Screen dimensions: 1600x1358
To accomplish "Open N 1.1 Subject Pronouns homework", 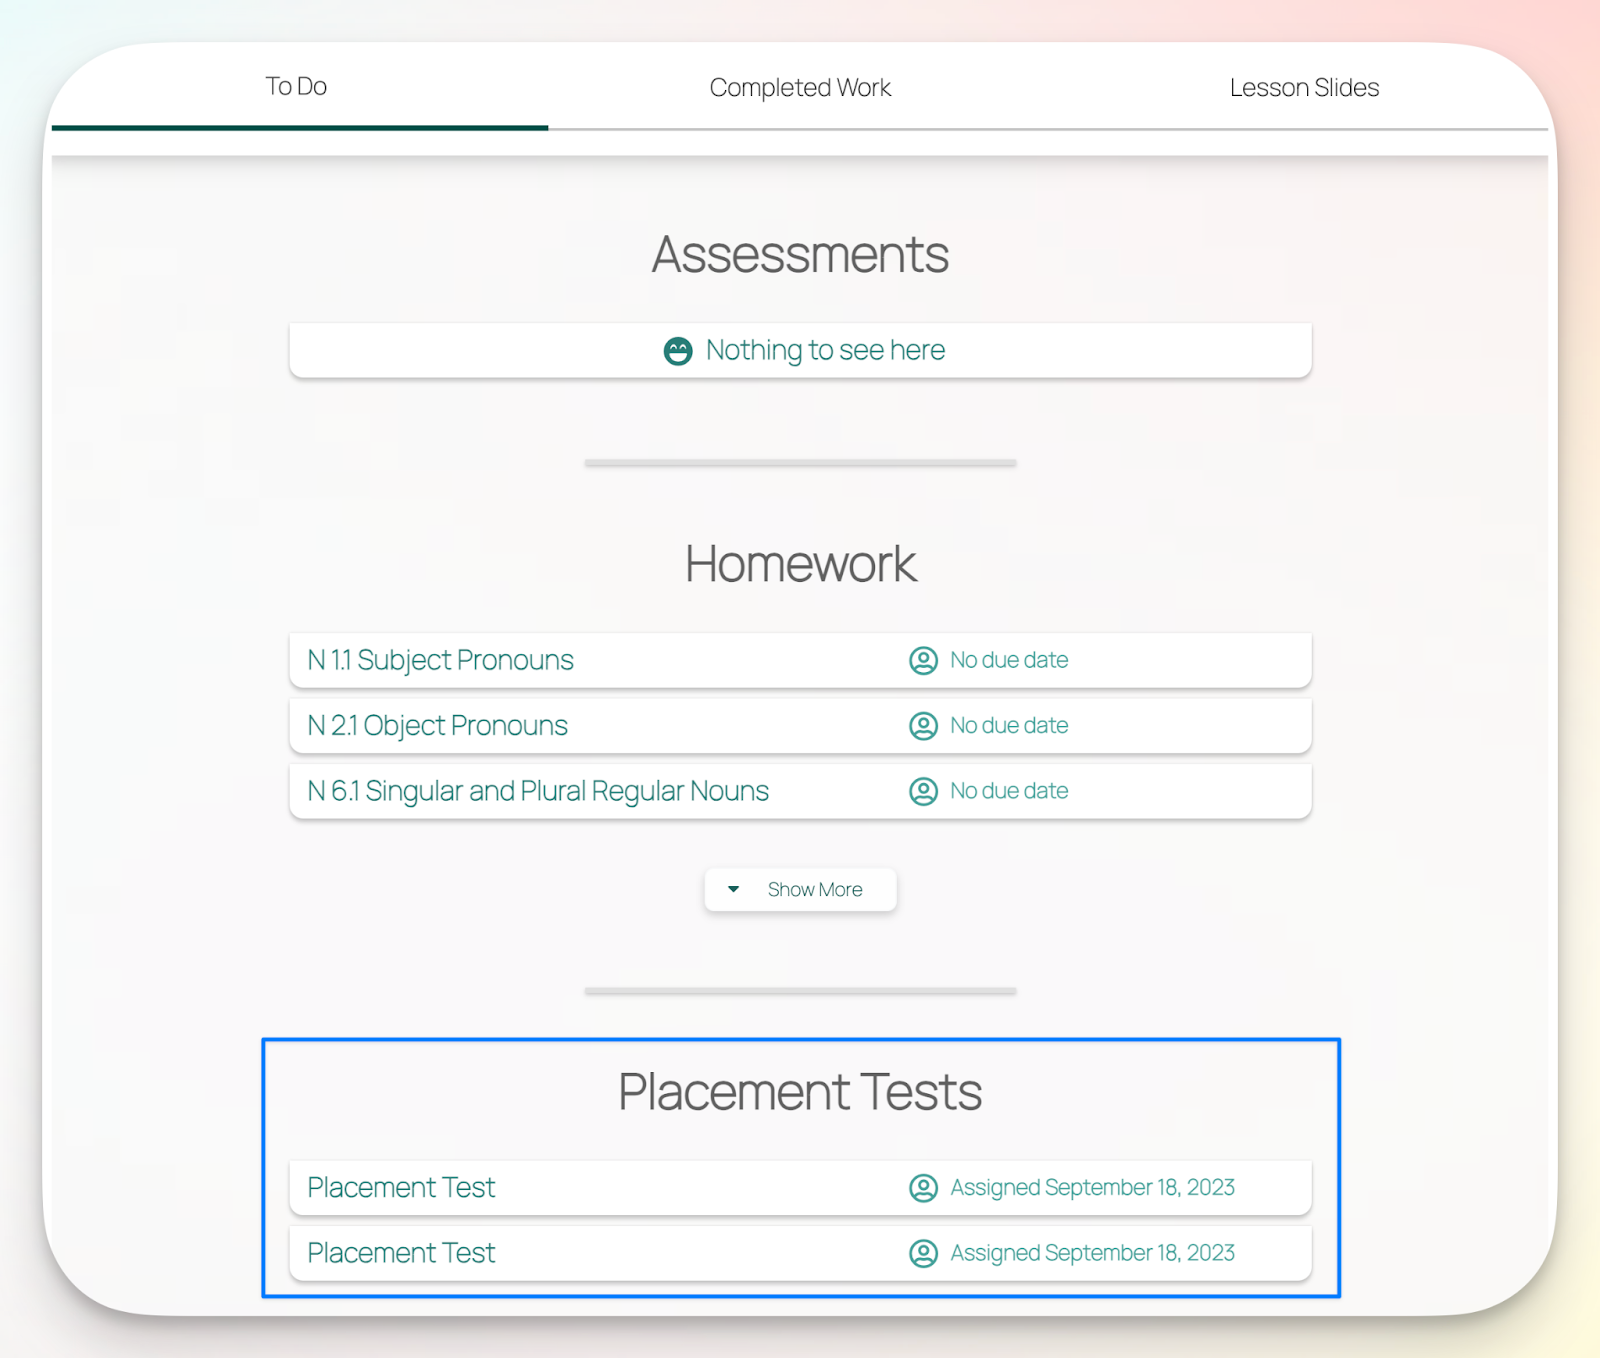I will coord(800,660).
